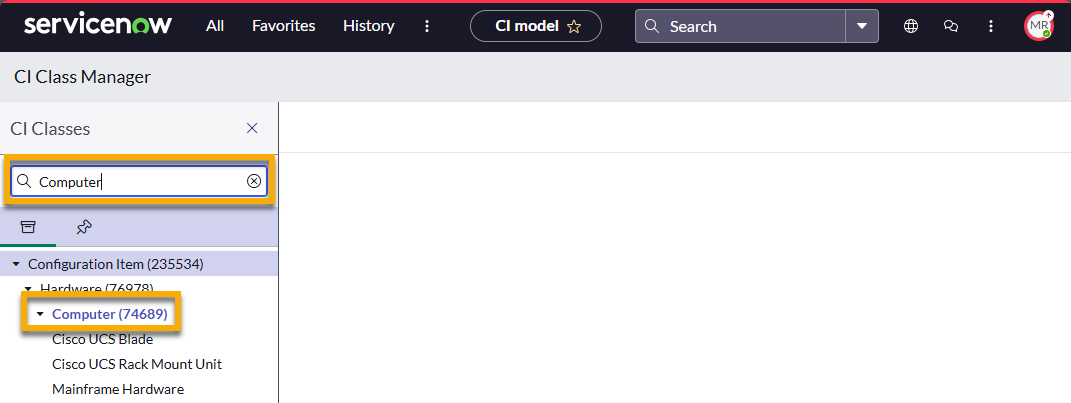Viewport: 1071px width, 403px height.
Task: Select Computer (74689) class
Action: pos(110,314)
